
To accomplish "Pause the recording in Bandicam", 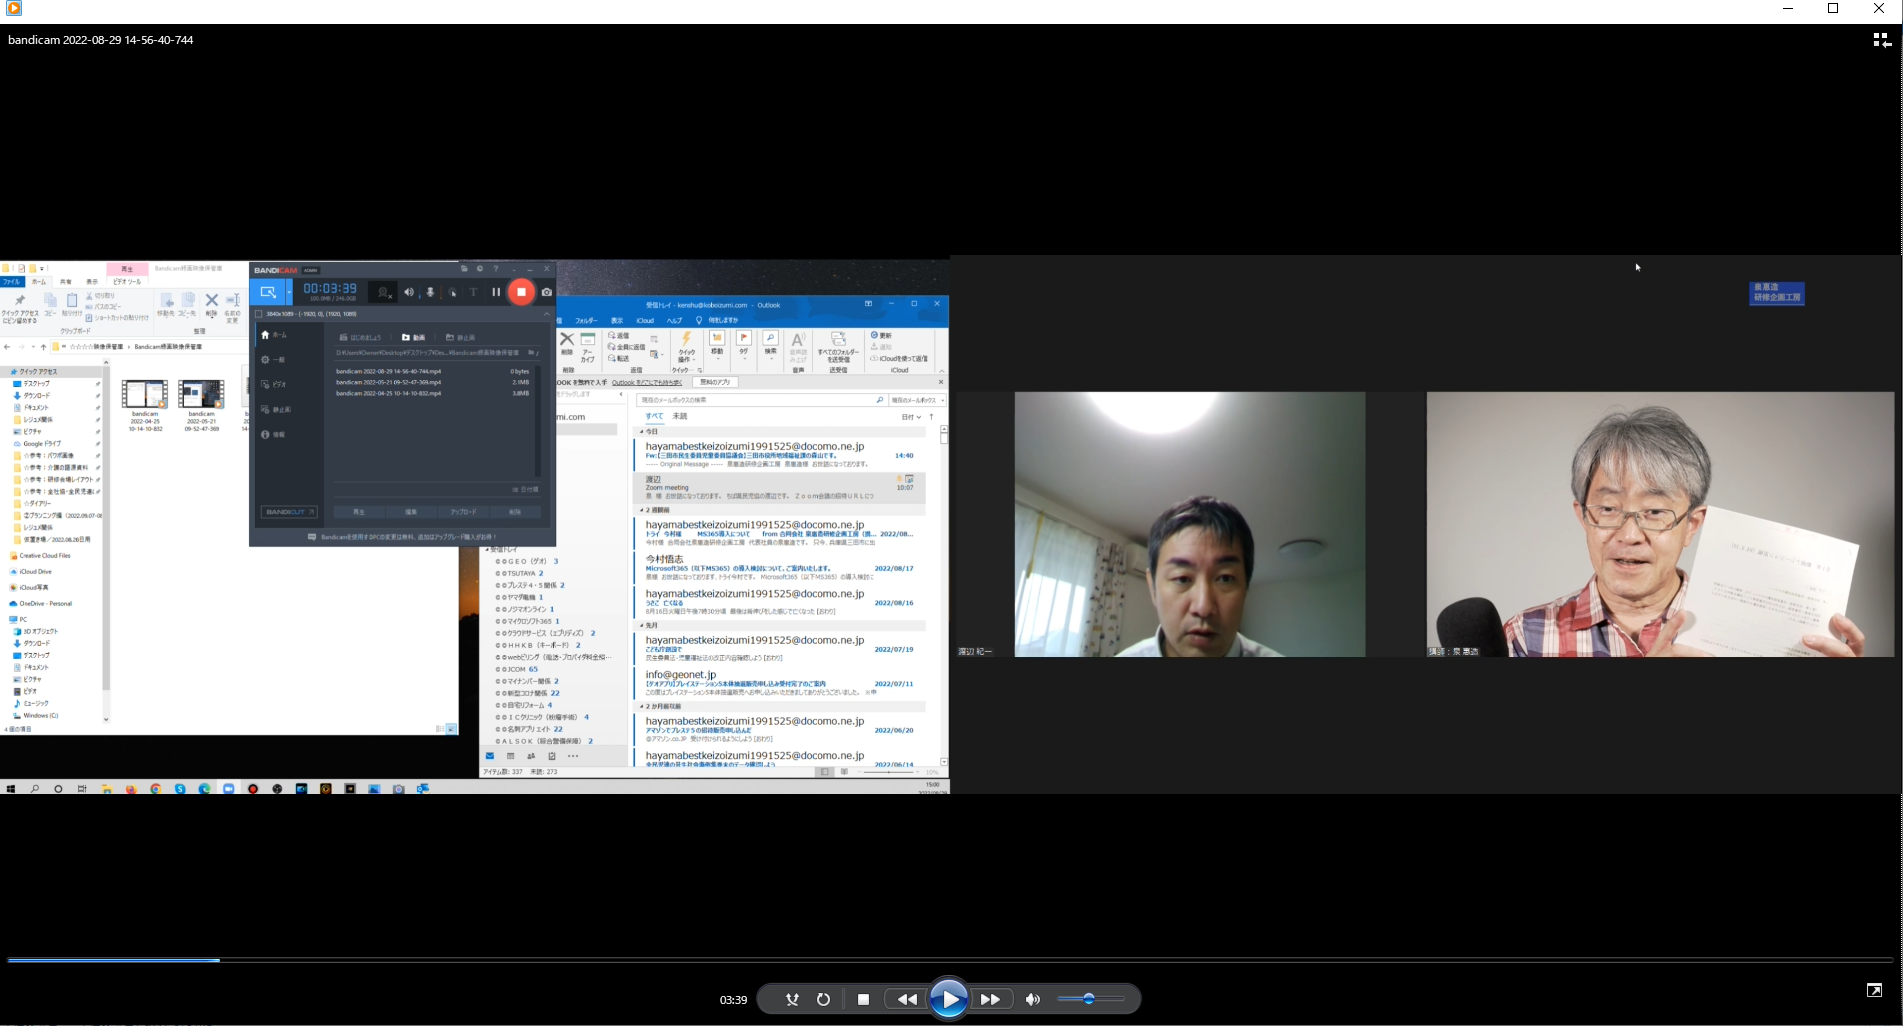I will (x=496, y=292).
